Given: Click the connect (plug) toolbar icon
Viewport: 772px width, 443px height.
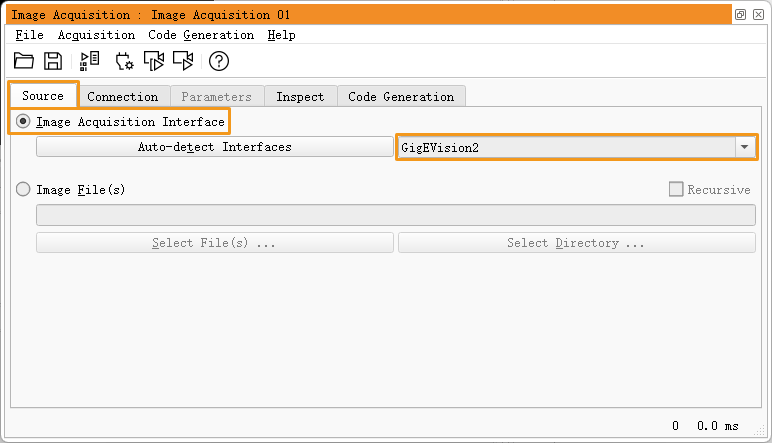Looking at the screenshot, I should tap(124, 61).
